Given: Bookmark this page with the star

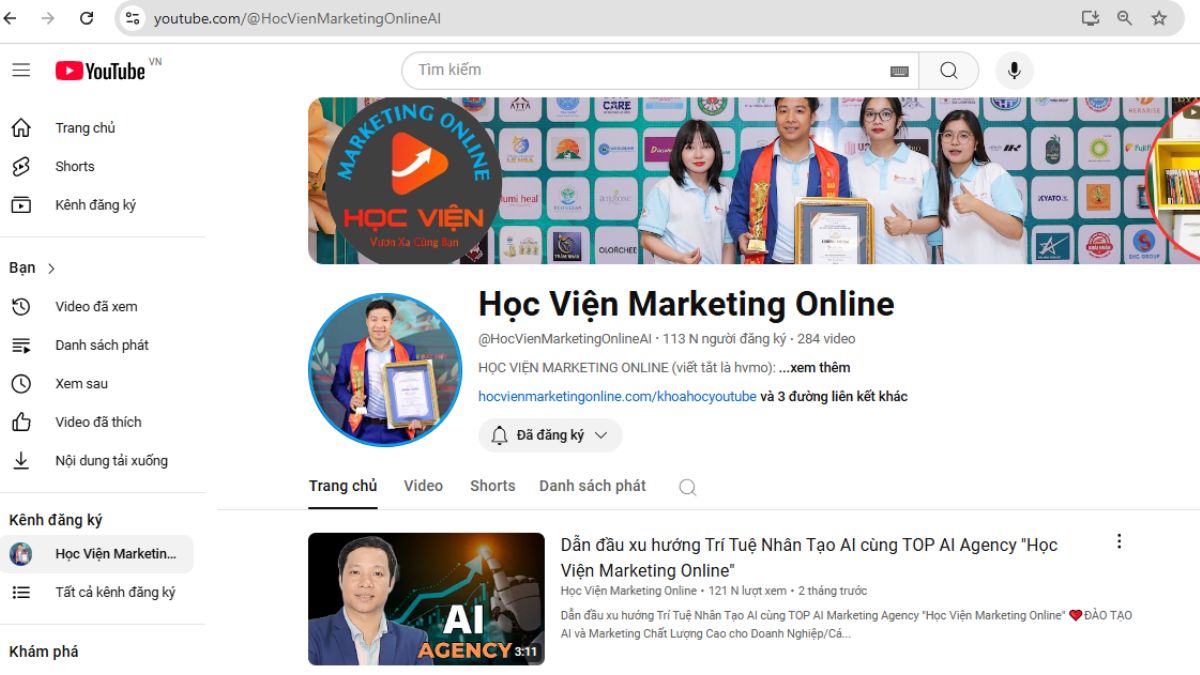Looking at the screenshot, I should pos(1159,18).
